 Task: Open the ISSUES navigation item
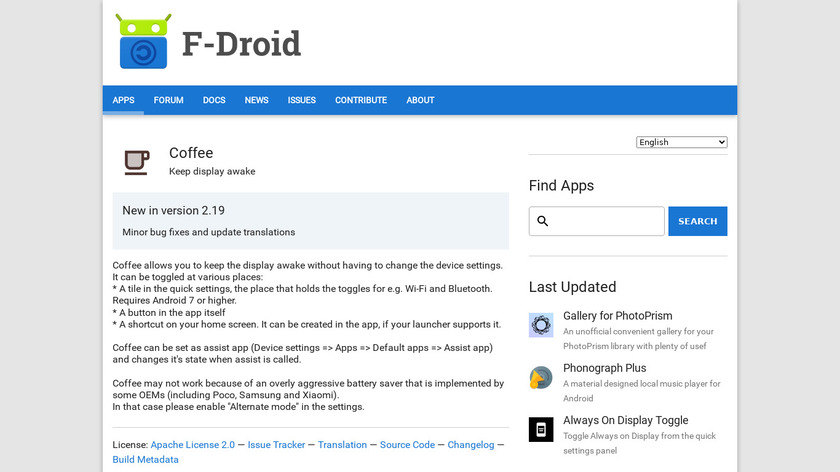(x=302, y=100)
